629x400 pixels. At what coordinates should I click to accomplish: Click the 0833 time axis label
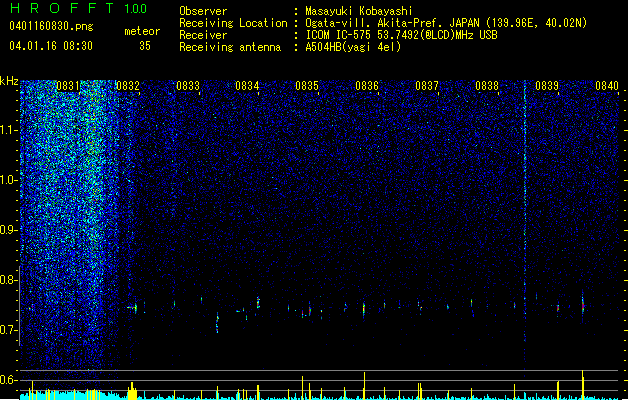click(x=188, y=86)
